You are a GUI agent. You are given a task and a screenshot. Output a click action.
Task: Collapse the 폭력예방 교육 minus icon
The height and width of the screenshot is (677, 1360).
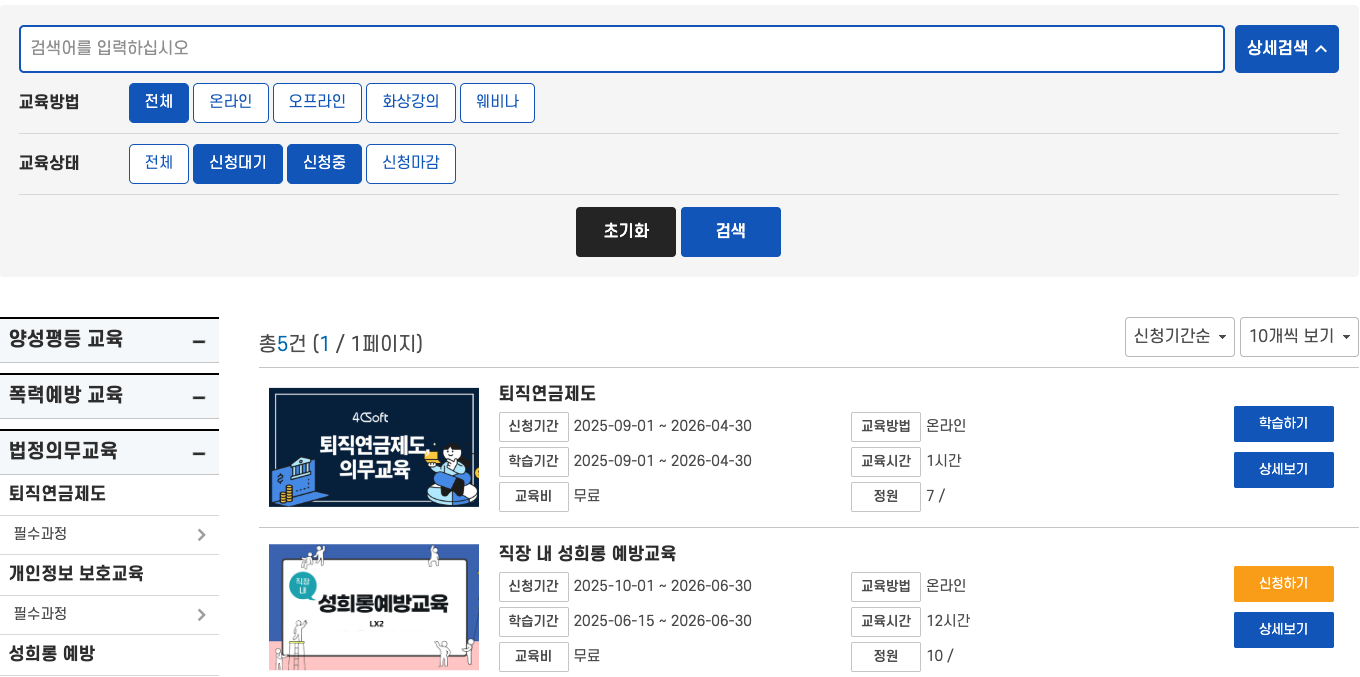point(199,398)
